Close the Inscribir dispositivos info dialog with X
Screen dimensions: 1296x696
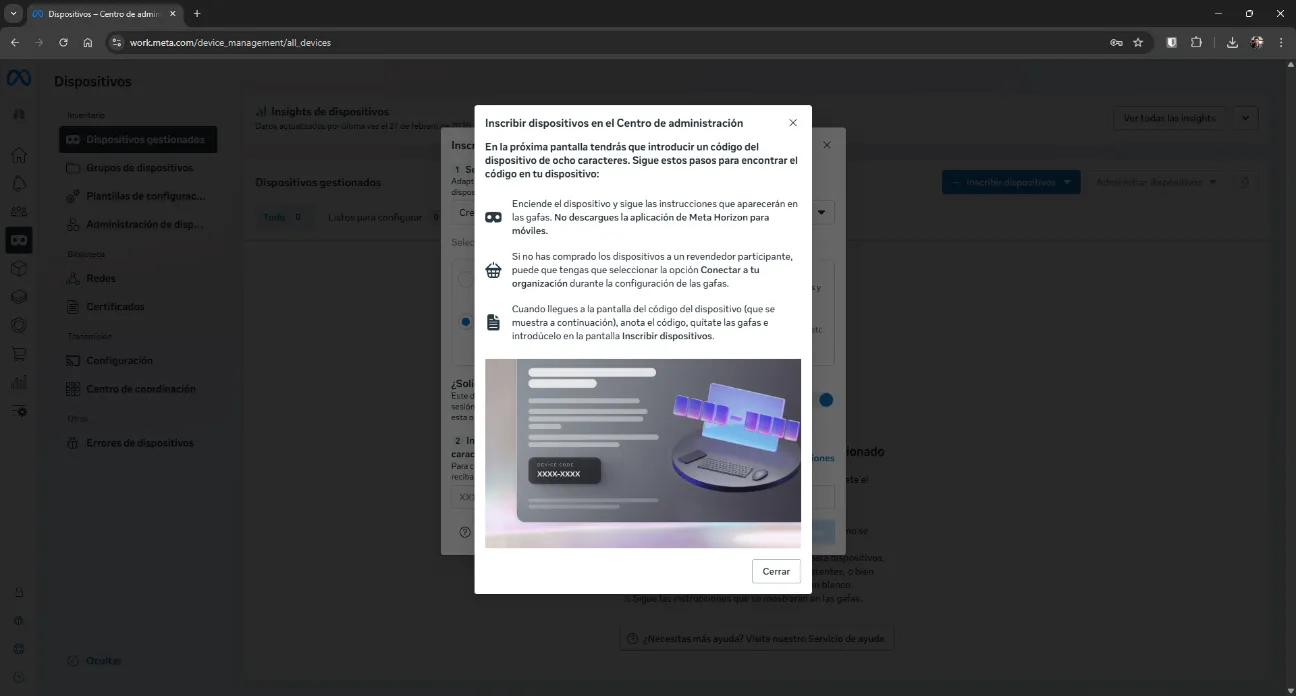click(x=793, y=123)
